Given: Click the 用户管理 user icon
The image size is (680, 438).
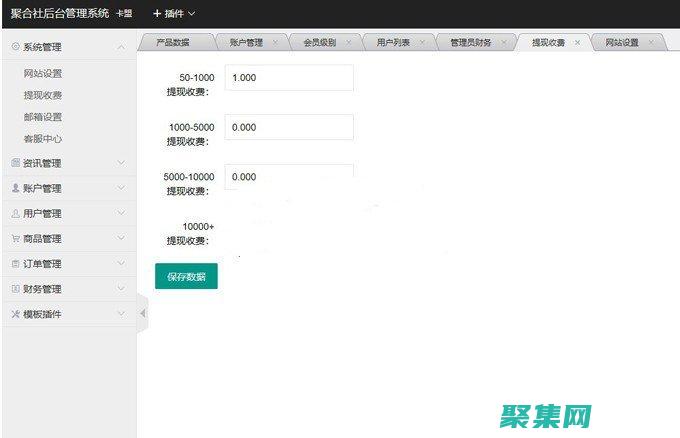Looking at the screenshot, I should pos(16,213).
